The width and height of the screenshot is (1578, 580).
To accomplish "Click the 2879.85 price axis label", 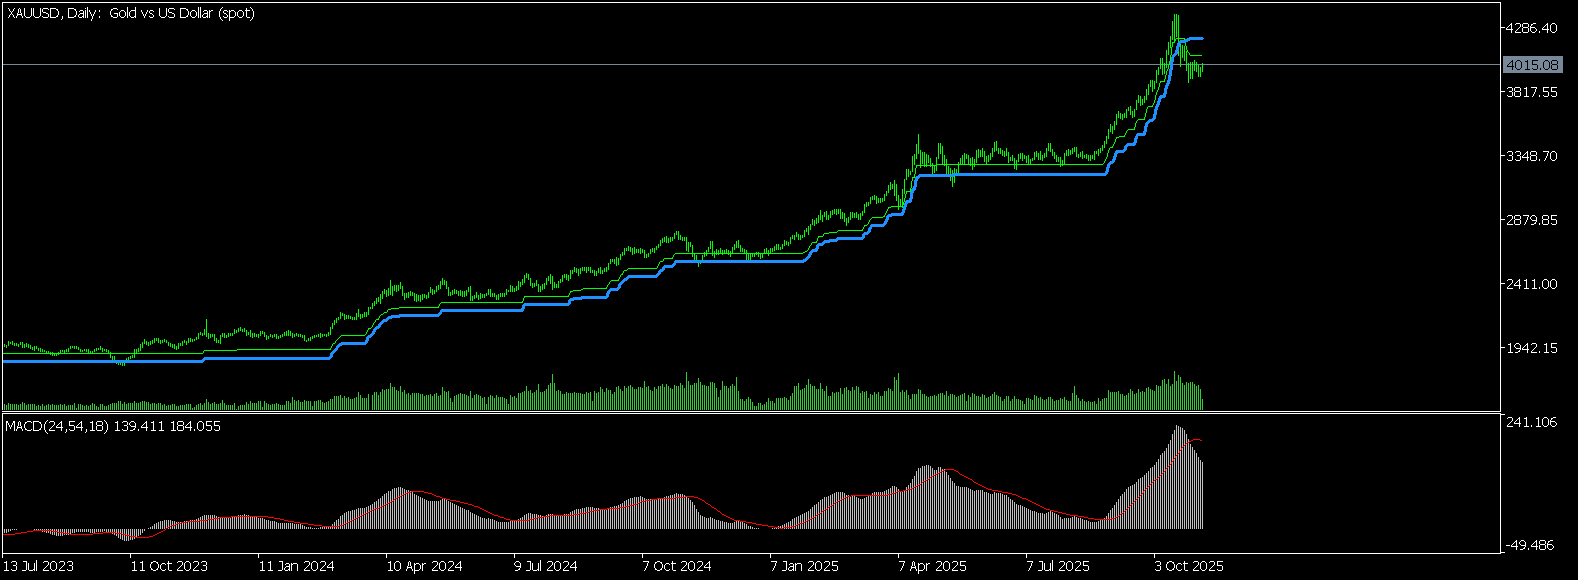I will point(1532,220).
